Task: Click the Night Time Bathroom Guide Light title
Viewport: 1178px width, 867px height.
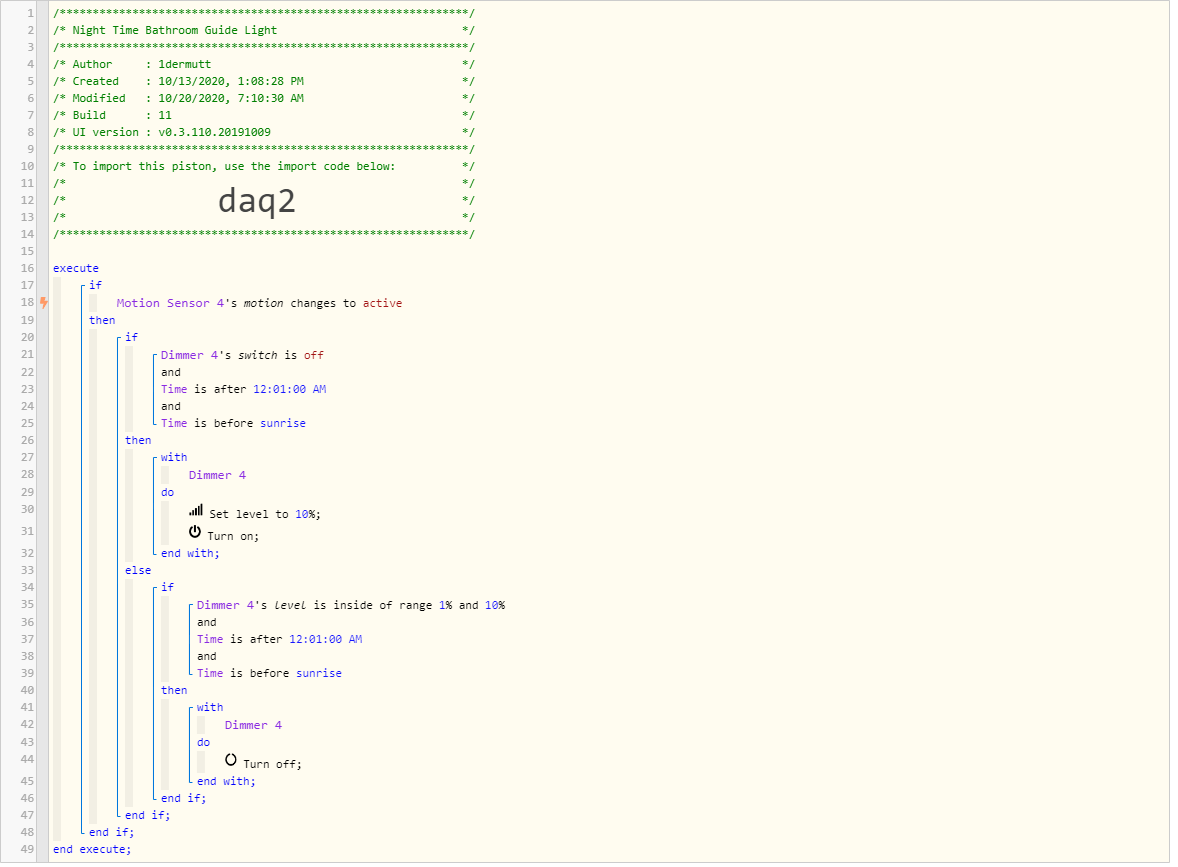Action: pos(175,31)
